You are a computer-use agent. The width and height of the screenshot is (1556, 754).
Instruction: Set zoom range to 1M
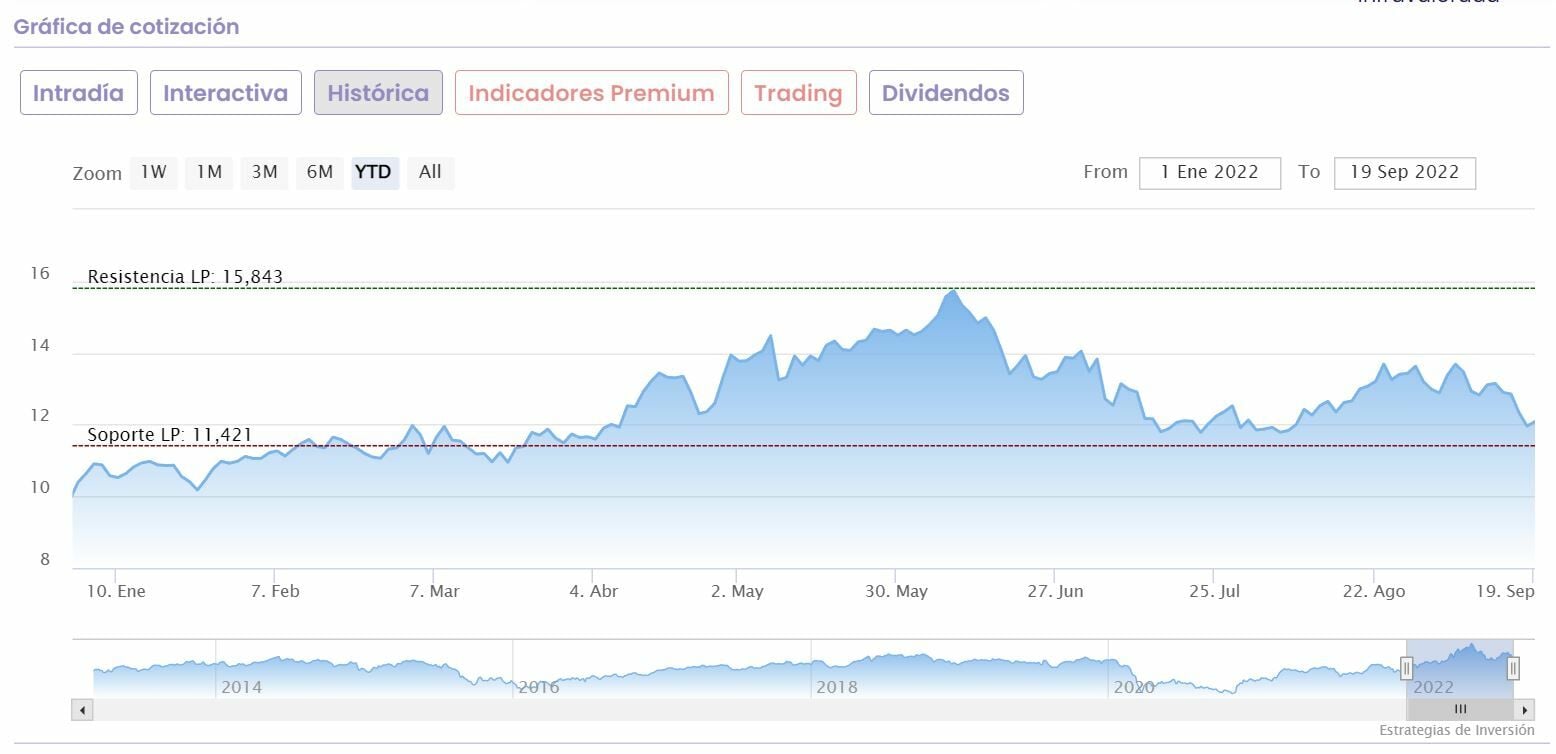208,172
